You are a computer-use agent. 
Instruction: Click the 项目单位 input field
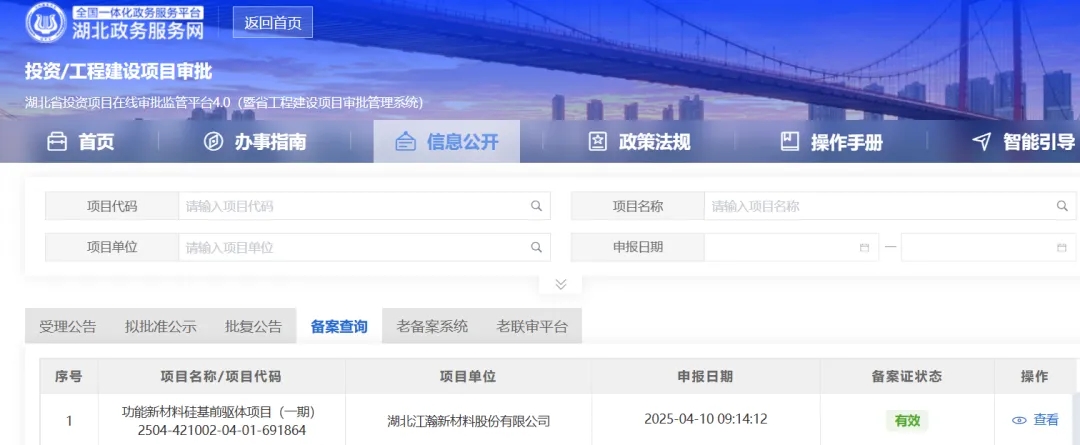(x=364, y=247)
